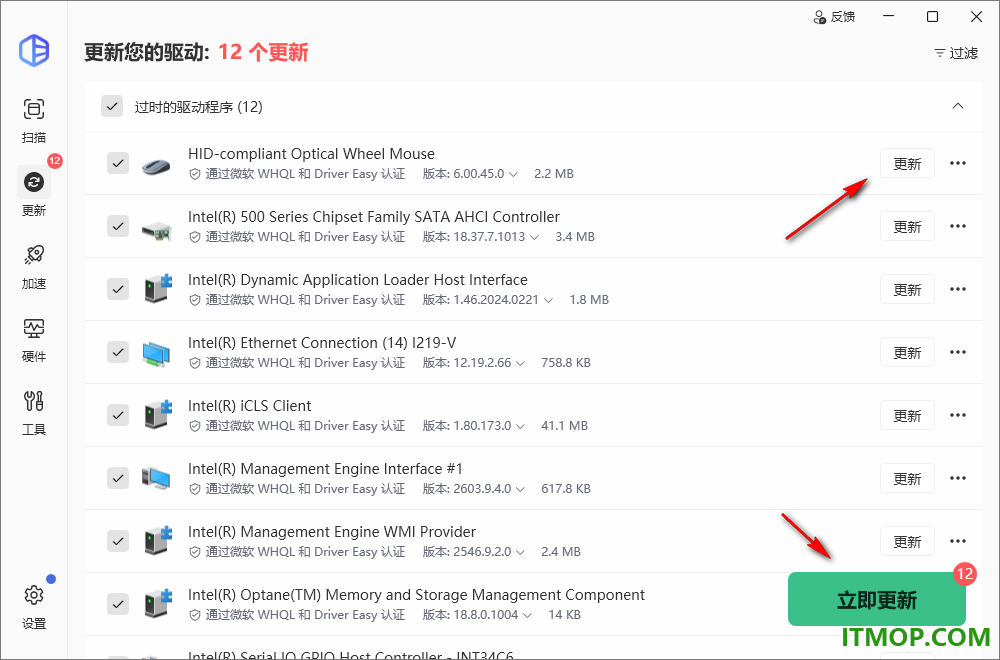
Task: Open more options for Management Engine Interface #1
Action: click(958, 478)
